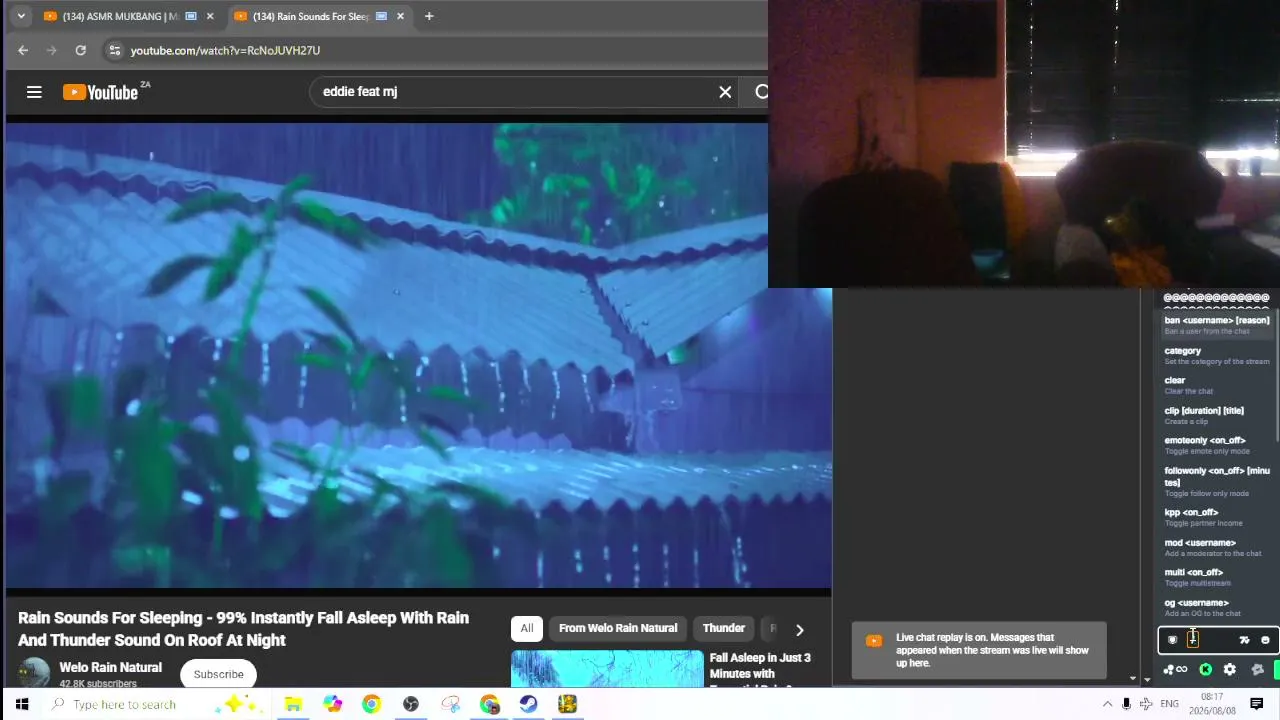Choose the 'clip [duration] [title]' command
1280x720 pixels.
pos(1217,415)
